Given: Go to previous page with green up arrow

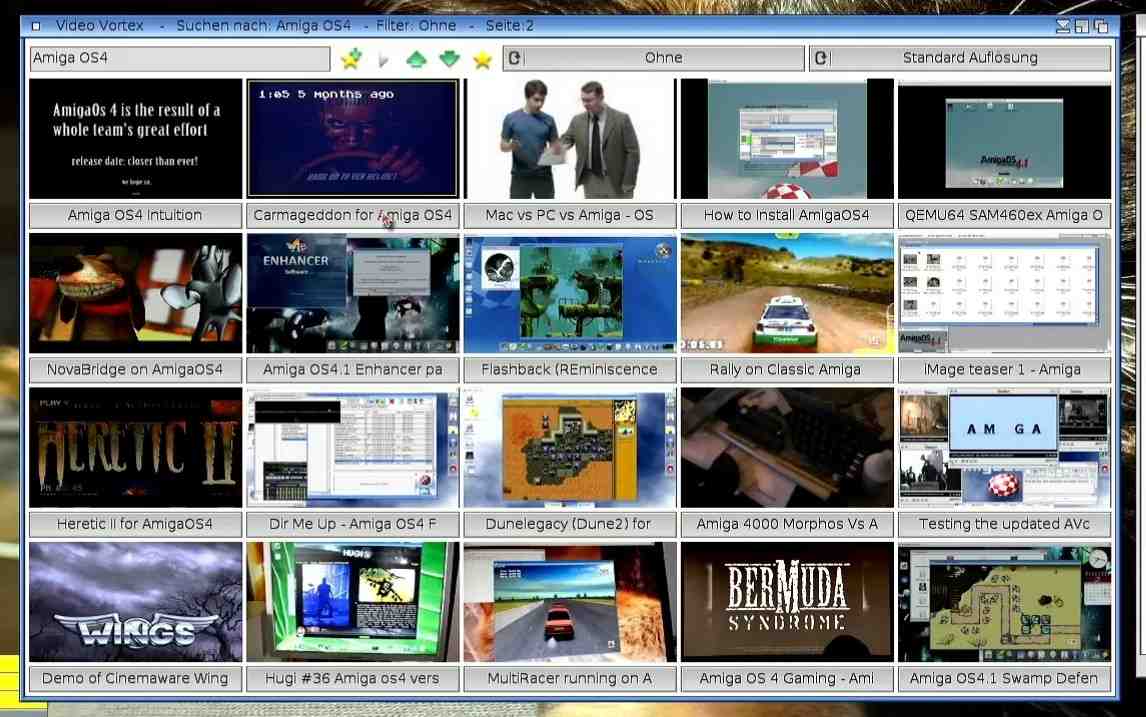Looking at the screenshot, I should pos(416,59).
